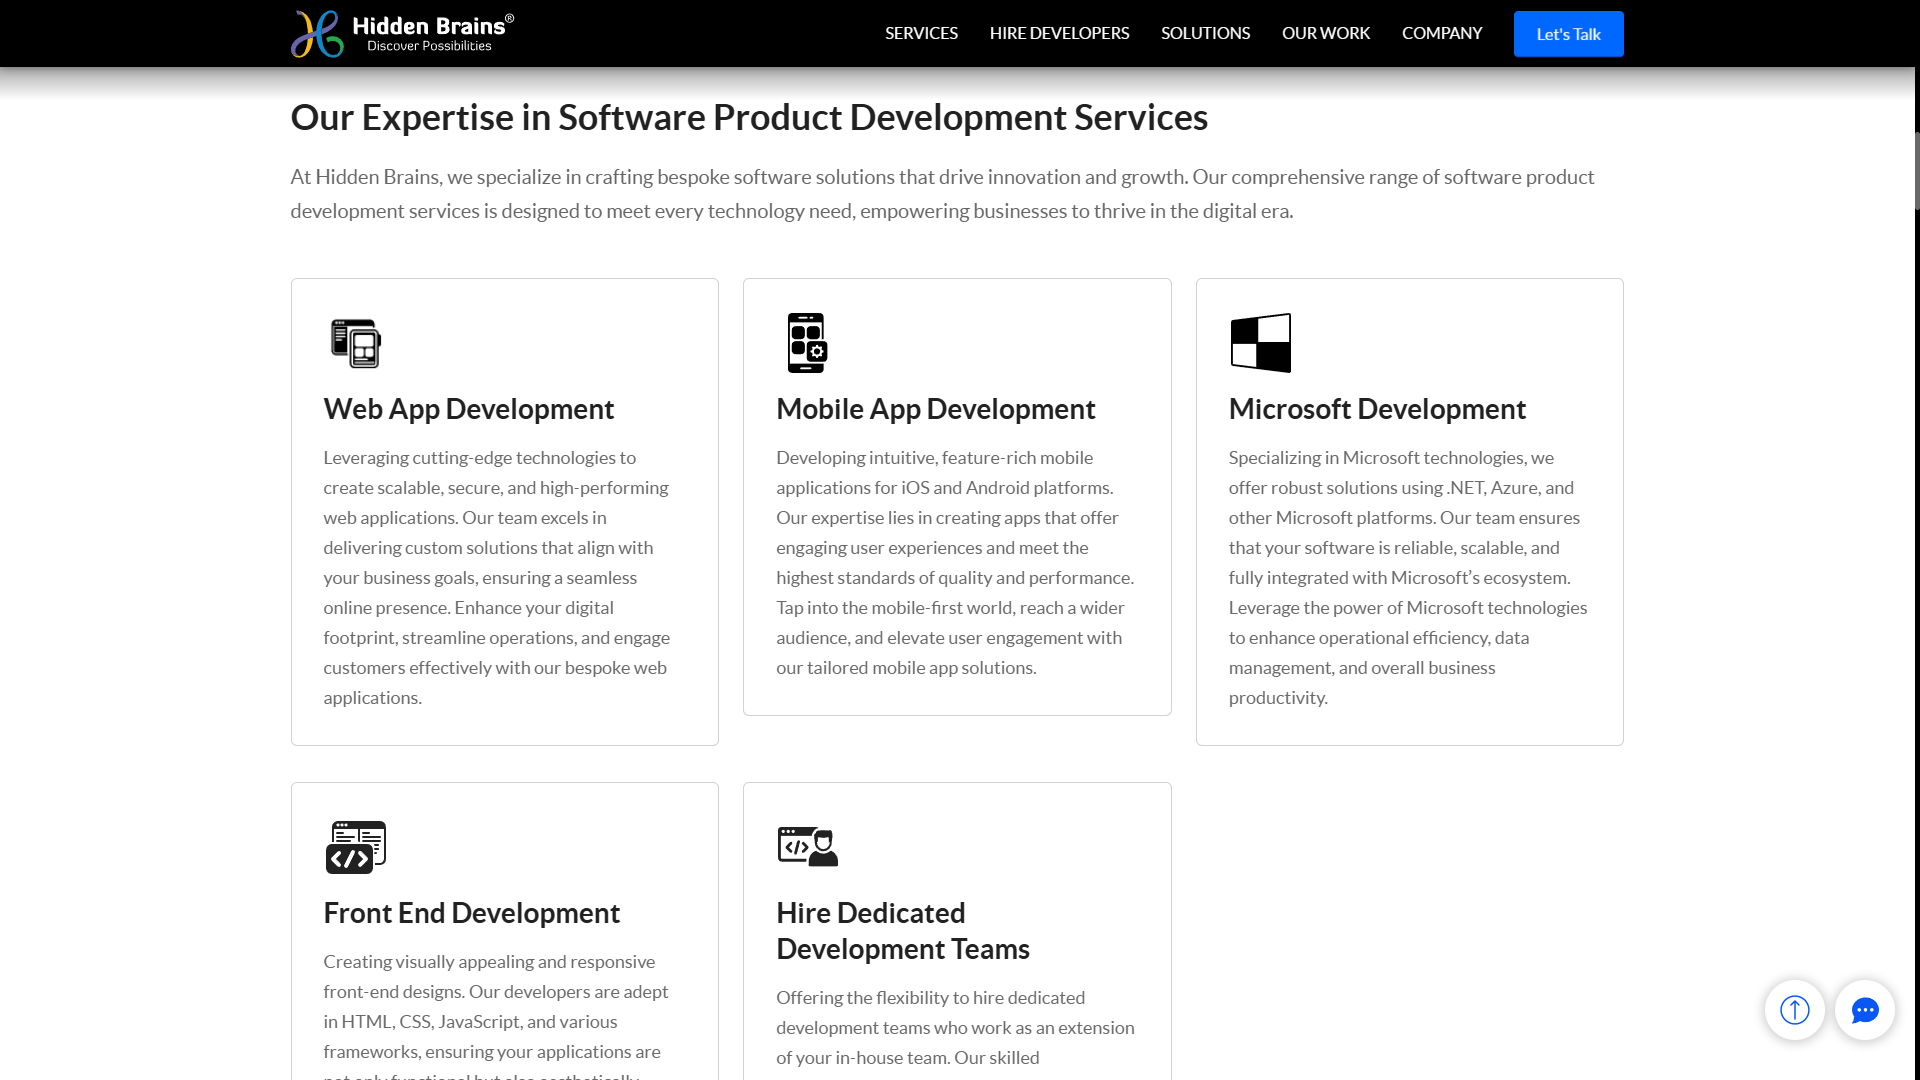The height and width of the screenshot is (1080, 1920).
Task: Click the 'Discover Possibilities' tagline text
Action: coord(429,46)
